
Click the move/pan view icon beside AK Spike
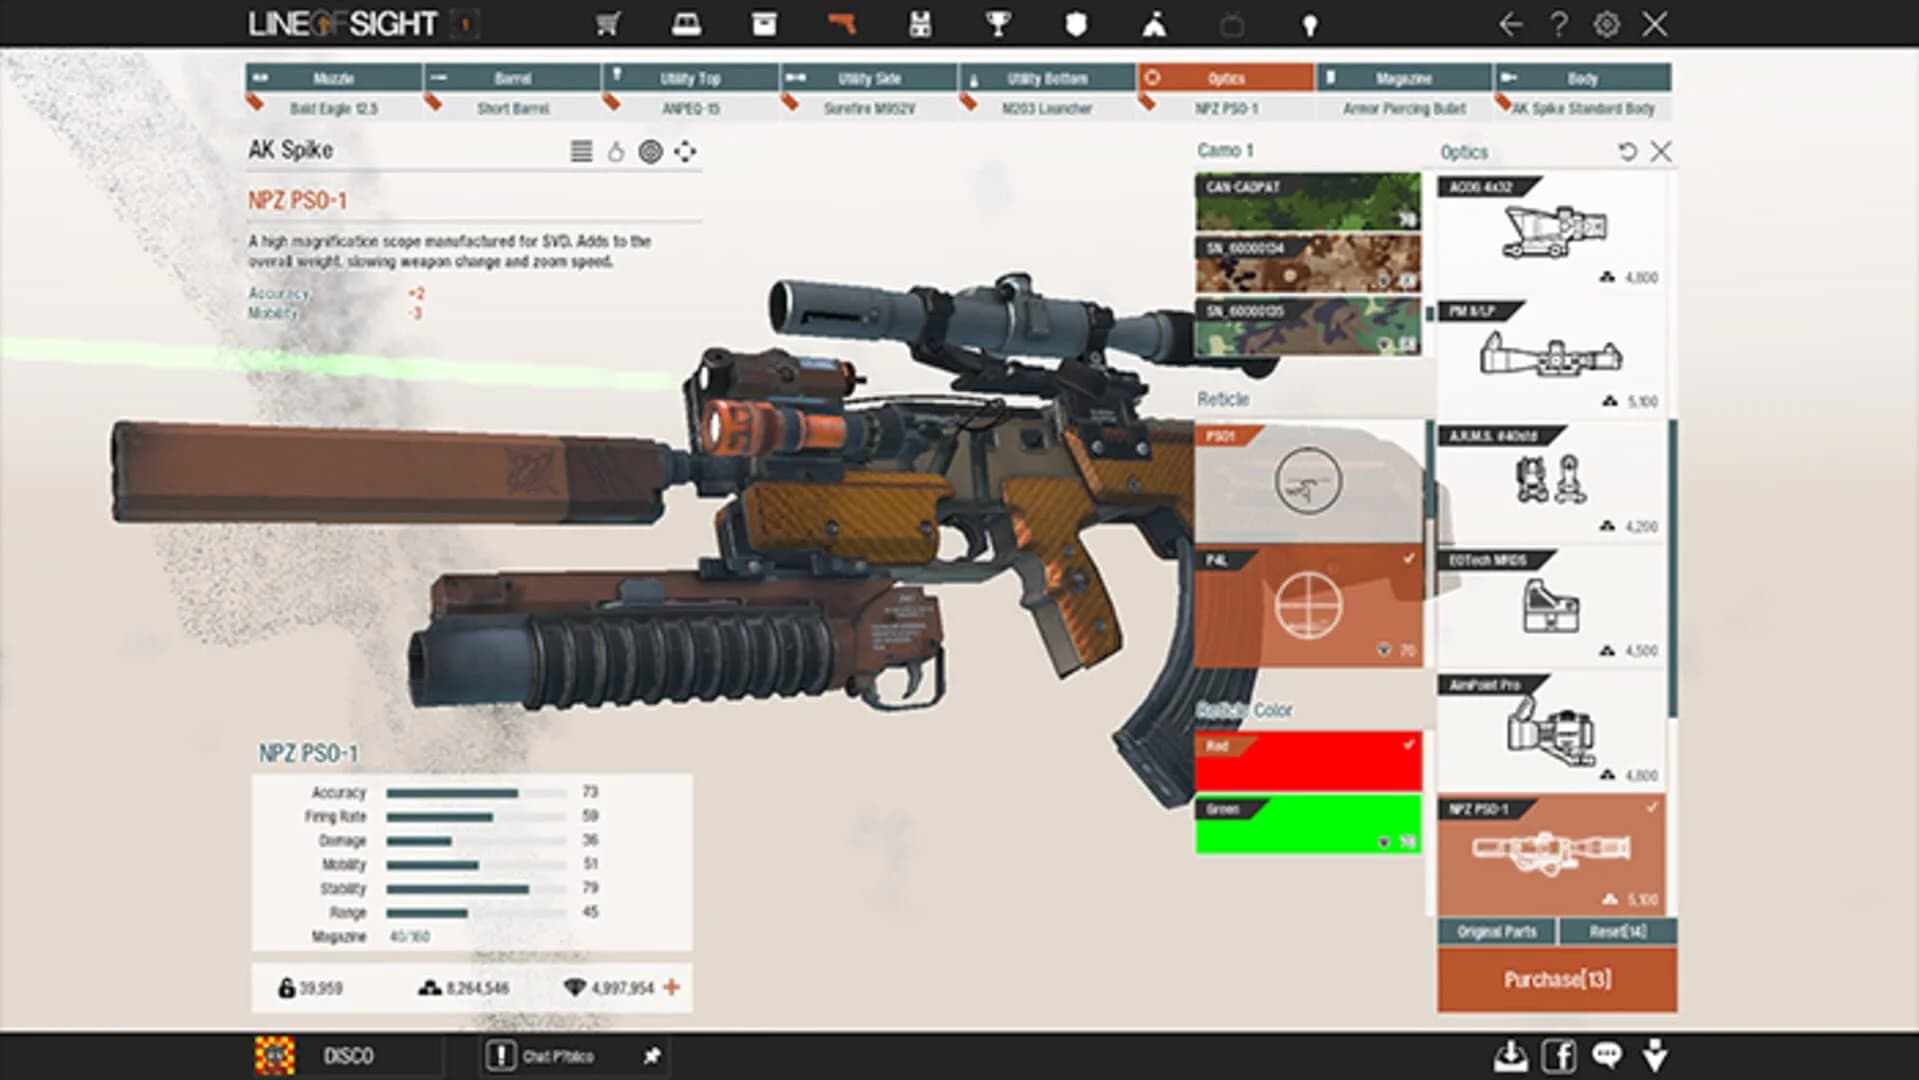pos(684,152)
